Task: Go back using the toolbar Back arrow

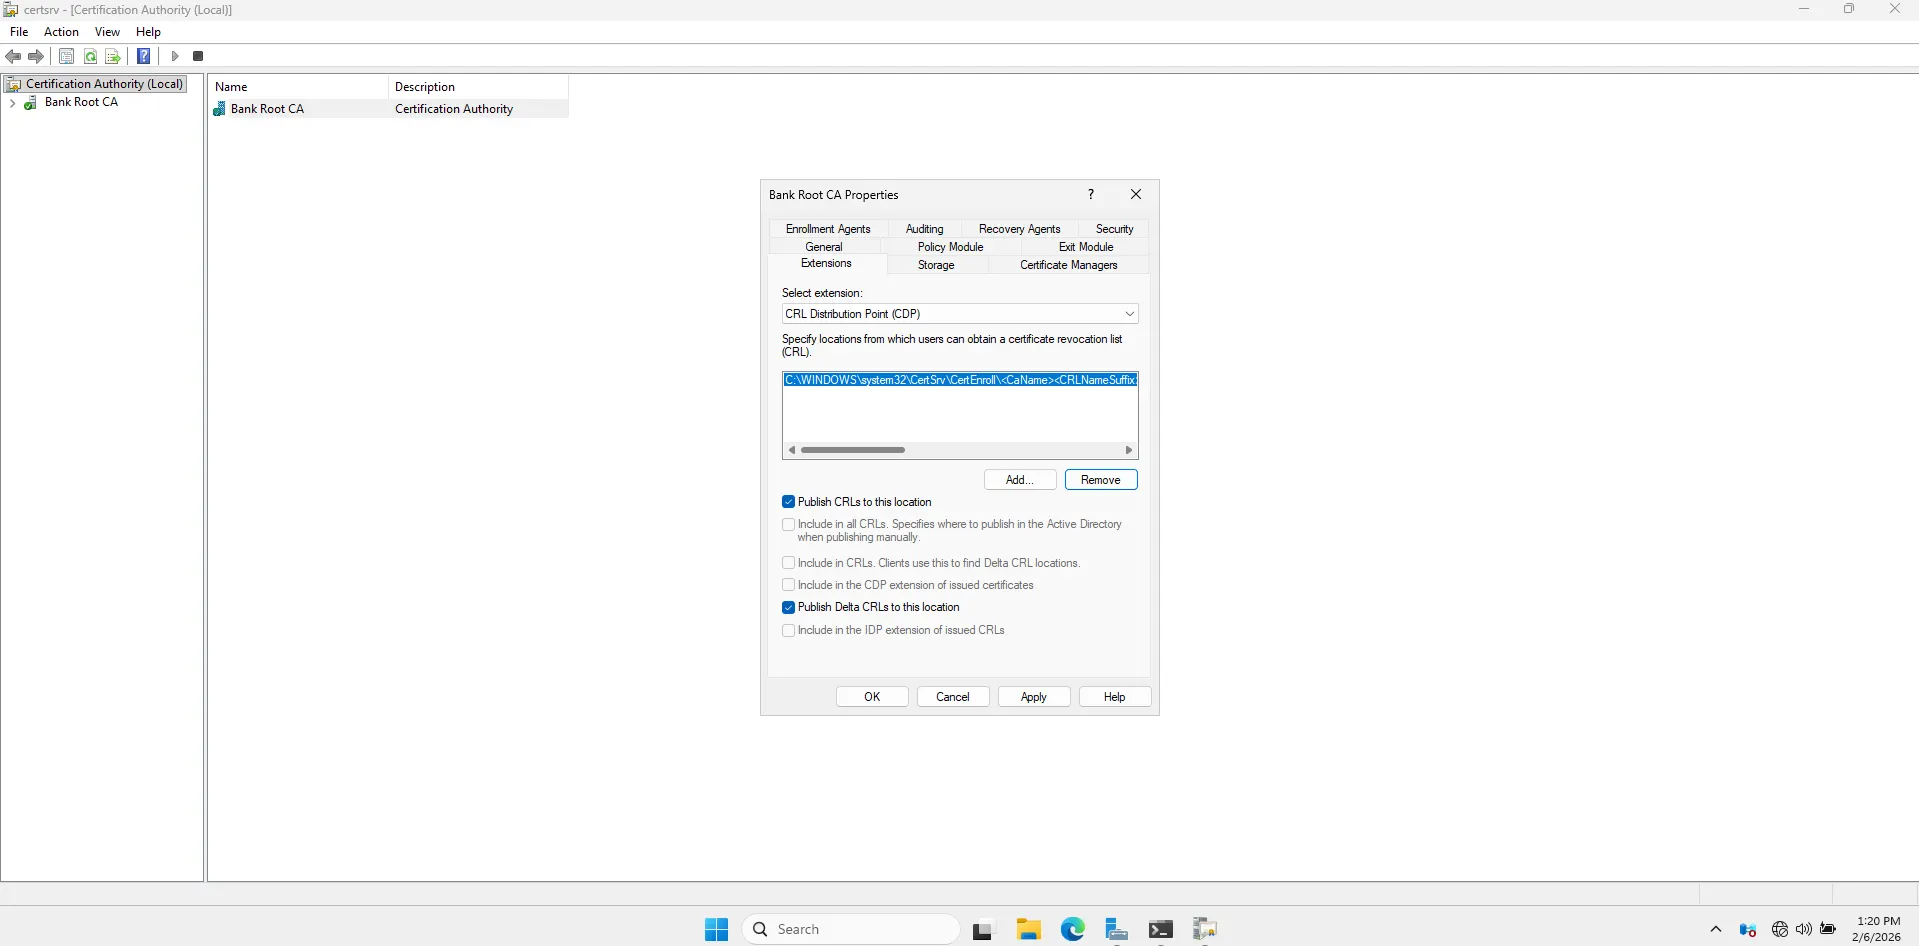Action: click(x=13, y=56)
